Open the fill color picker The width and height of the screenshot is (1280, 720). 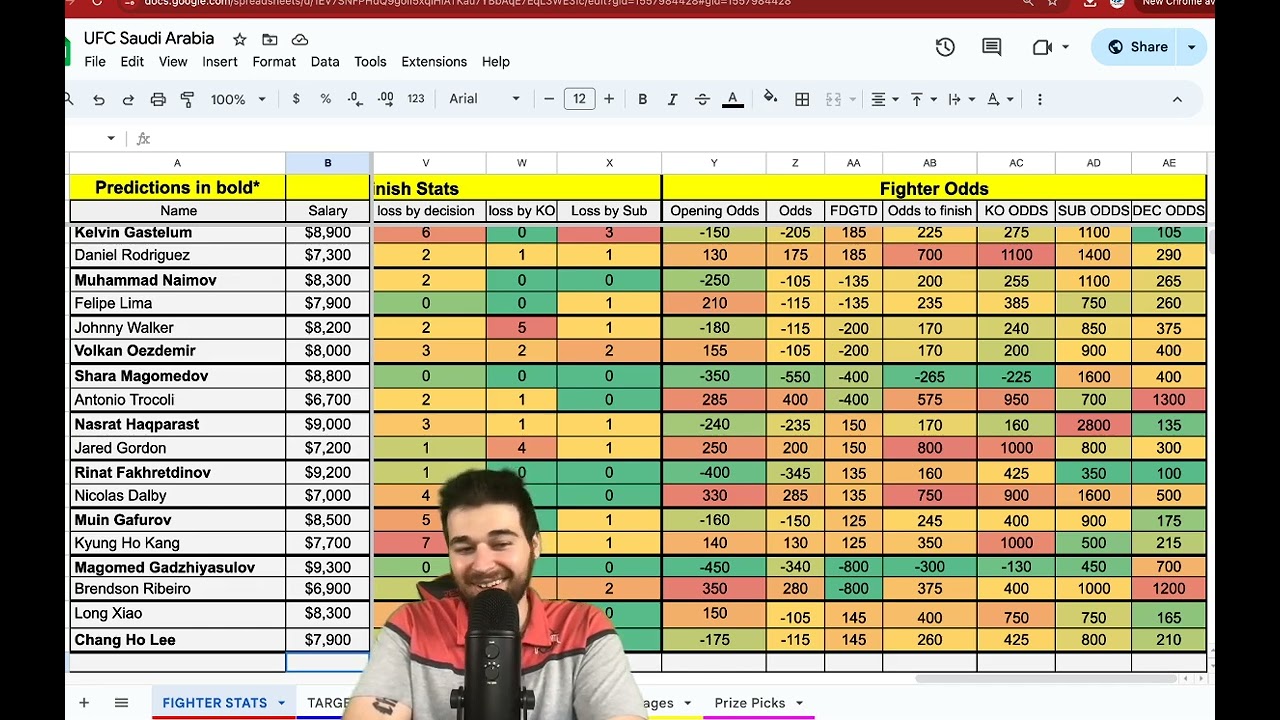770,98
